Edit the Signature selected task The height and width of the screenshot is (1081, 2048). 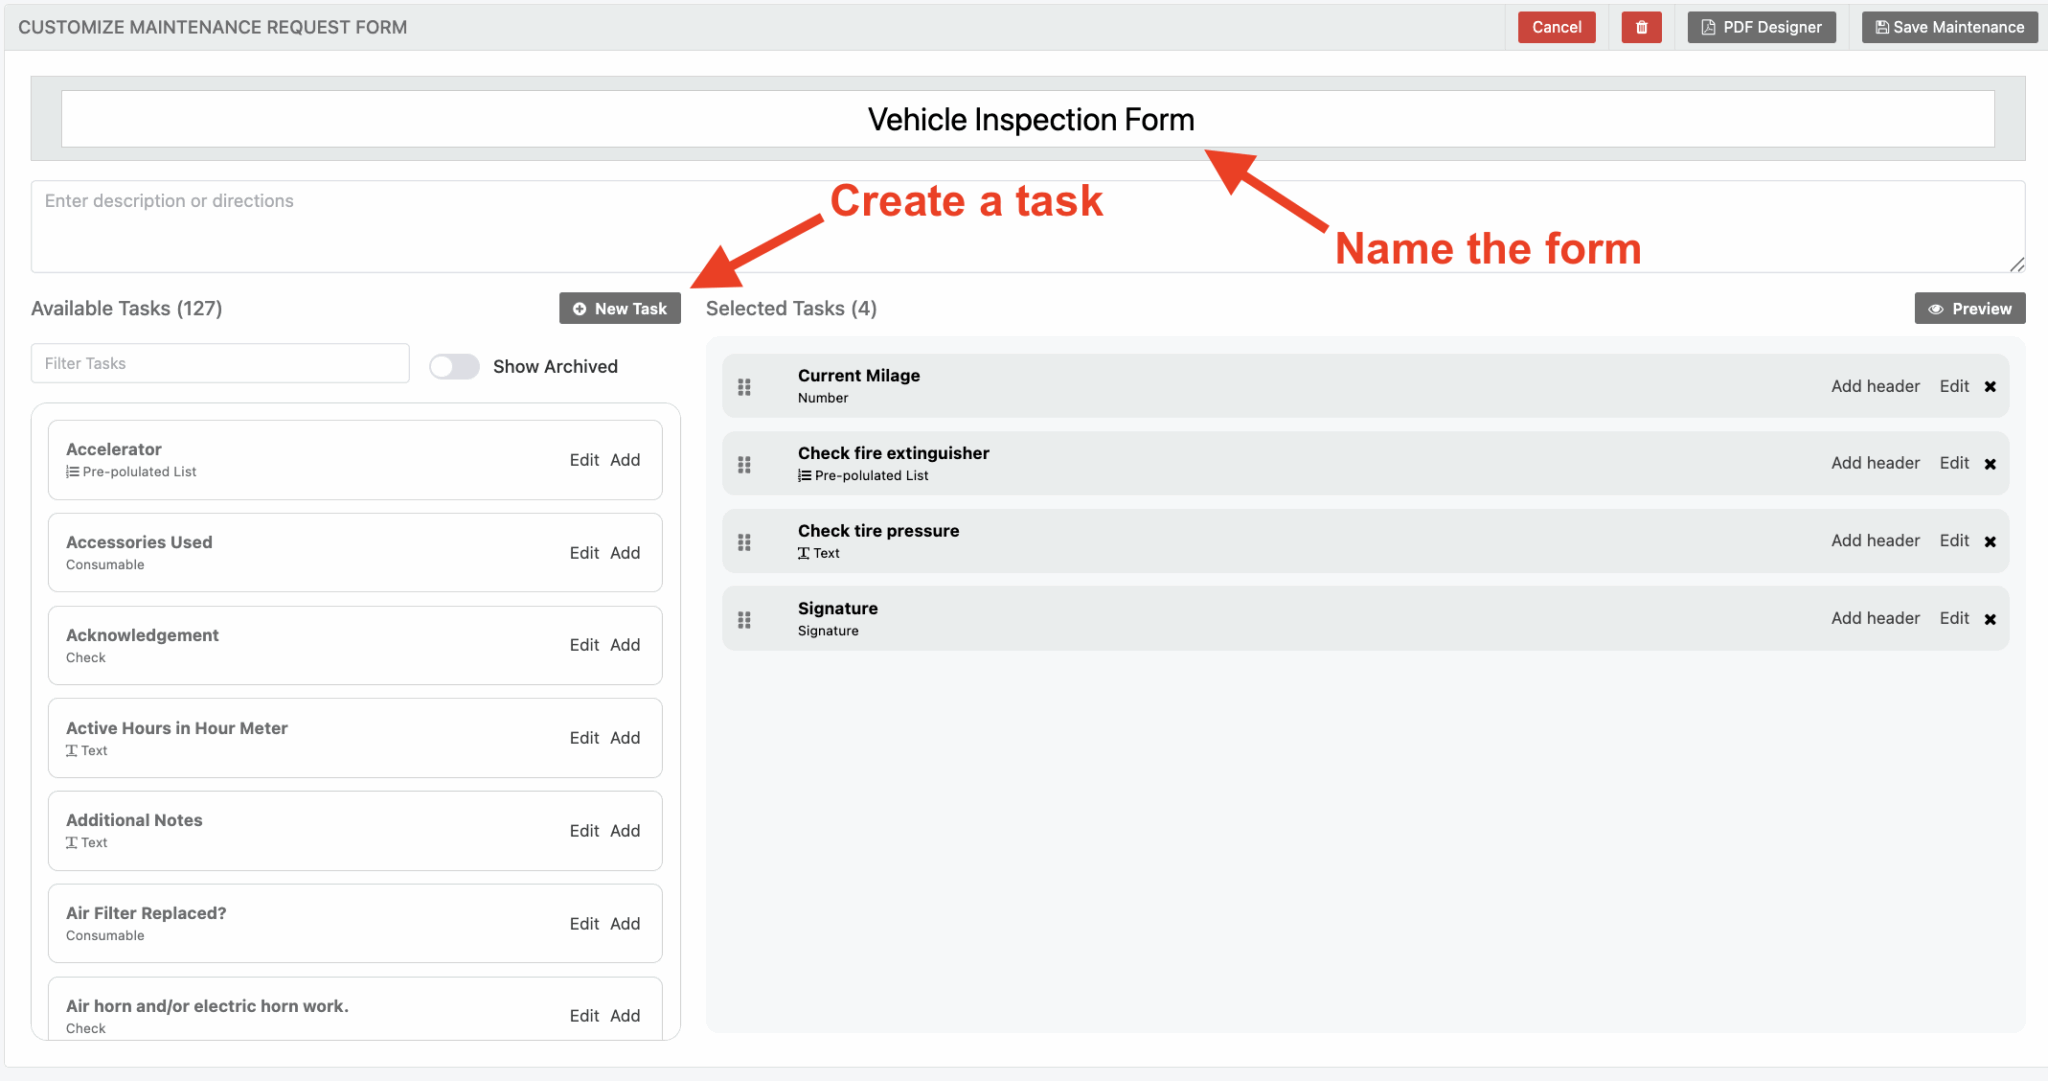click(1954, 618)
